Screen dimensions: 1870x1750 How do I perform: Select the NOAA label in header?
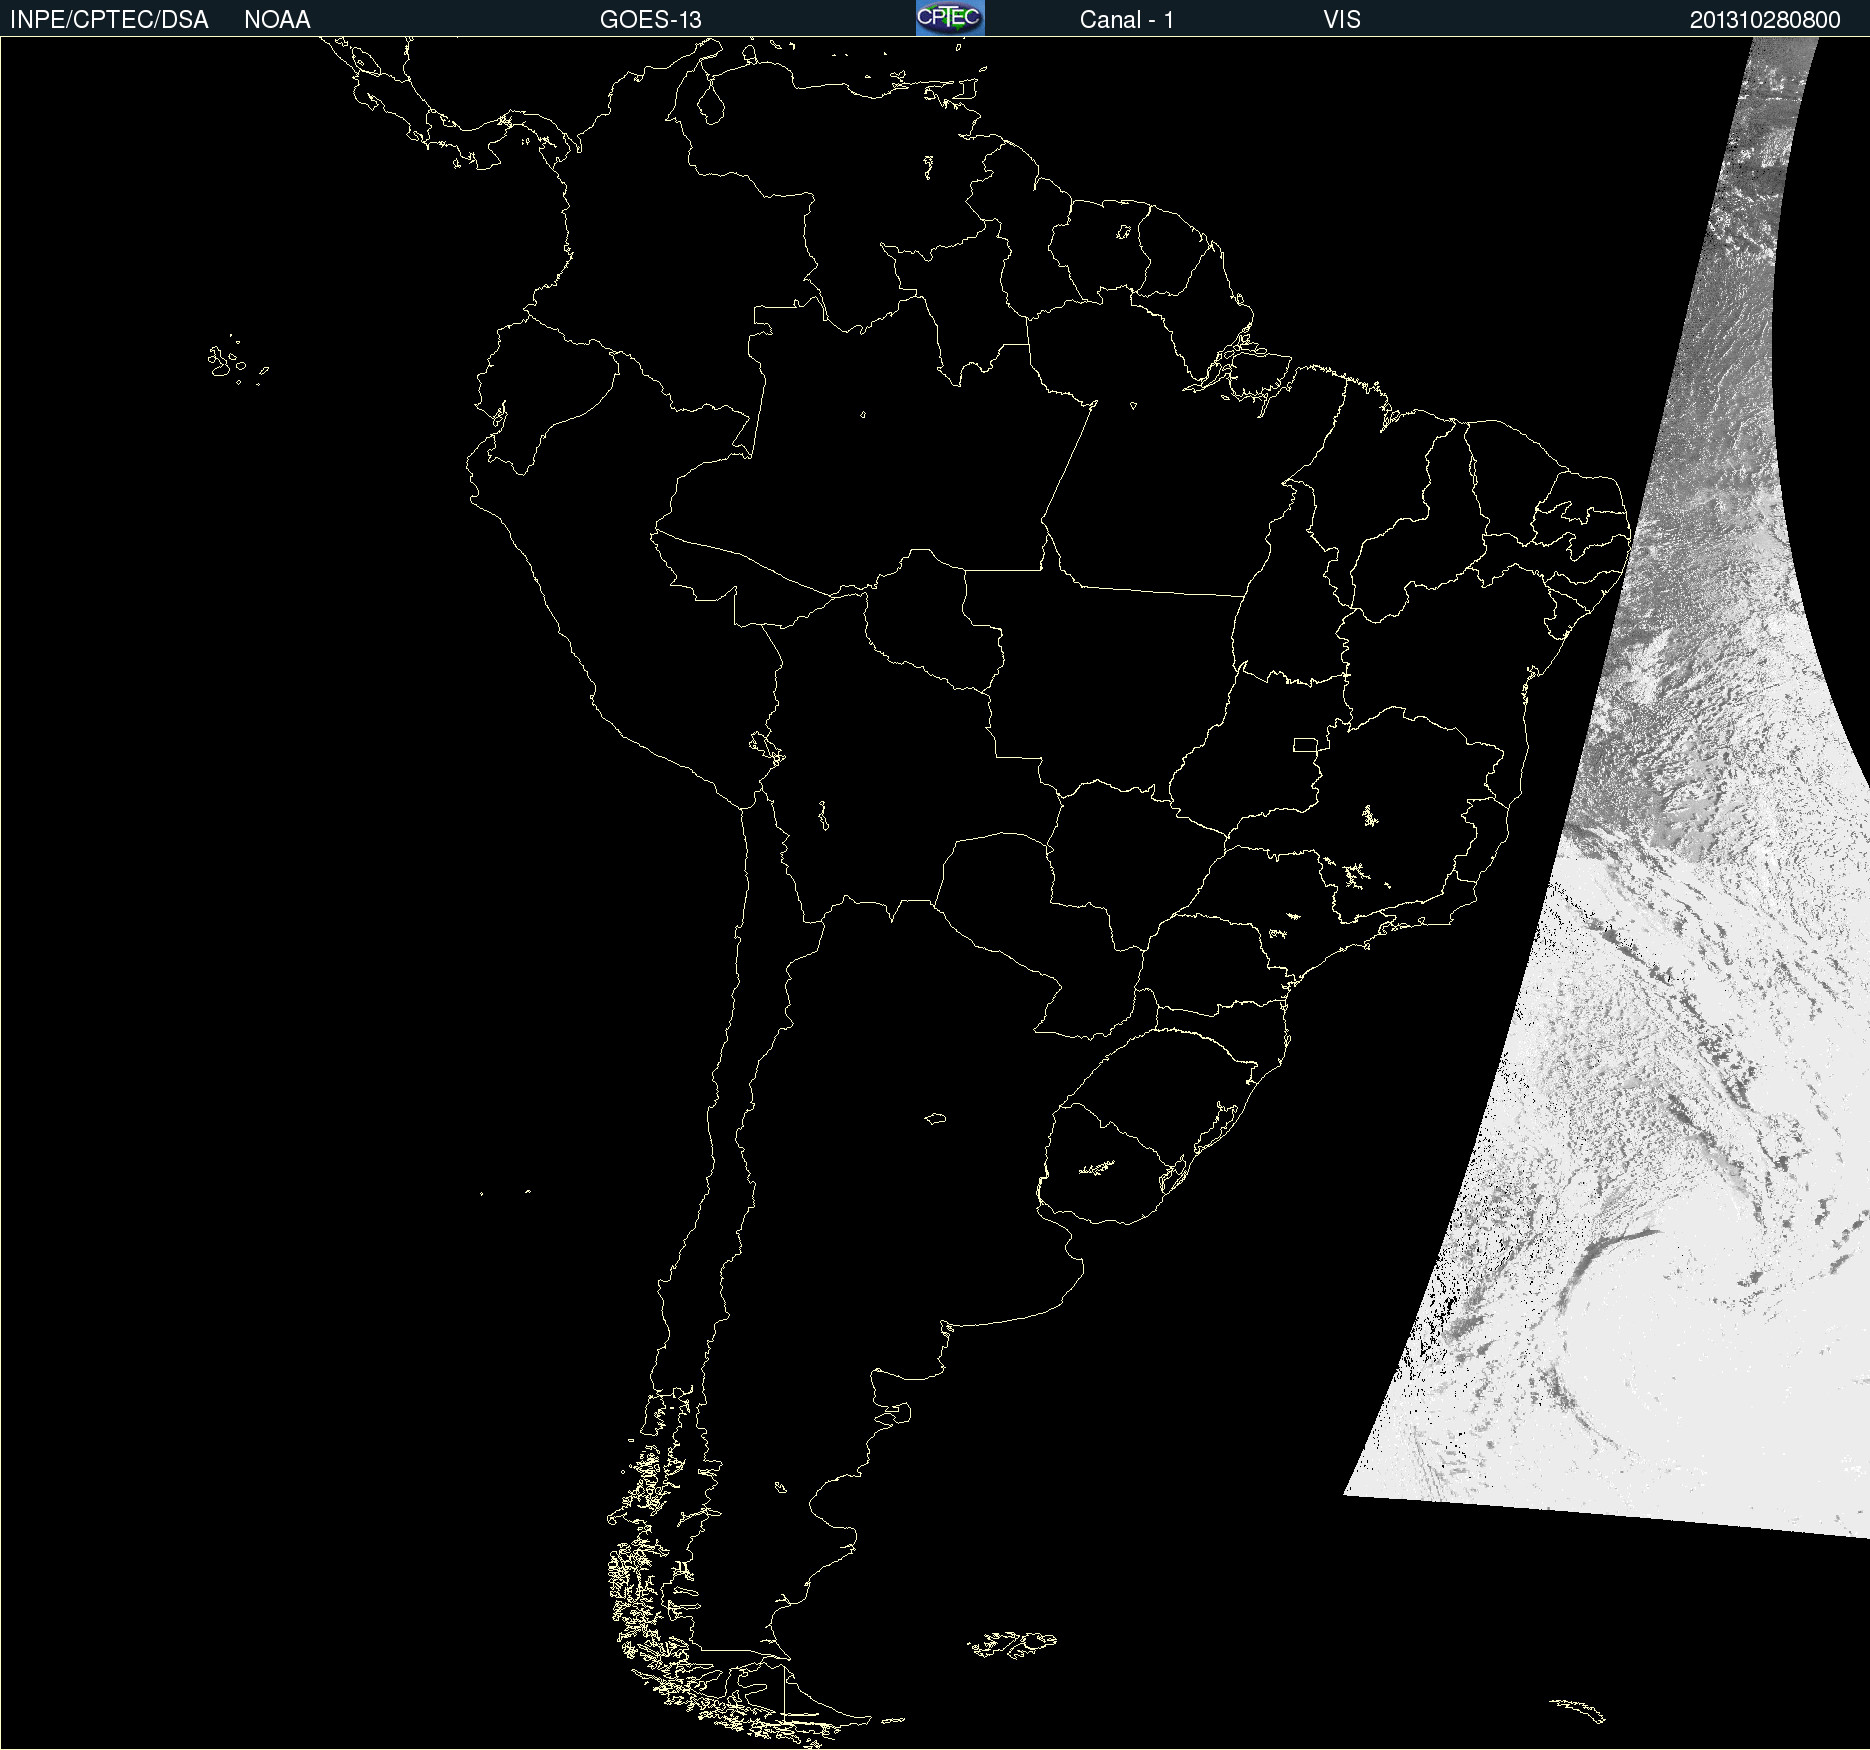click(x=277, y=20)
